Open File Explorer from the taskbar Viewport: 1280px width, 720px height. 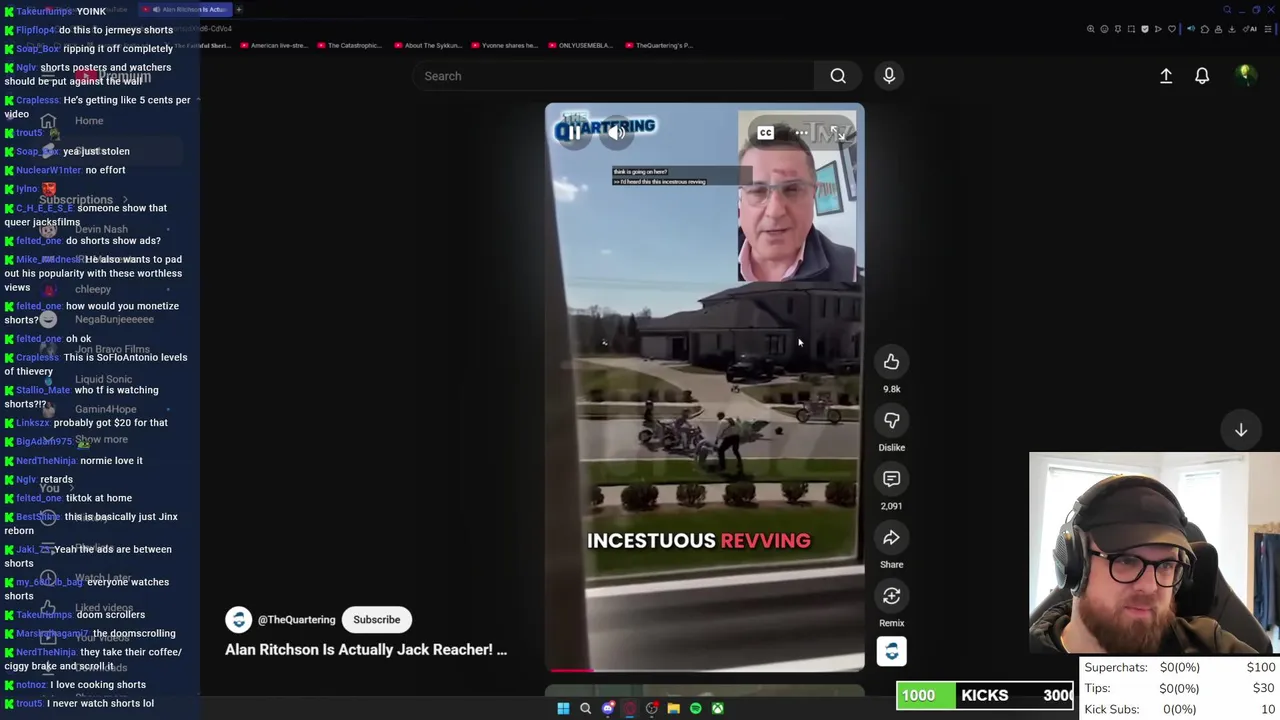point(673,709)
